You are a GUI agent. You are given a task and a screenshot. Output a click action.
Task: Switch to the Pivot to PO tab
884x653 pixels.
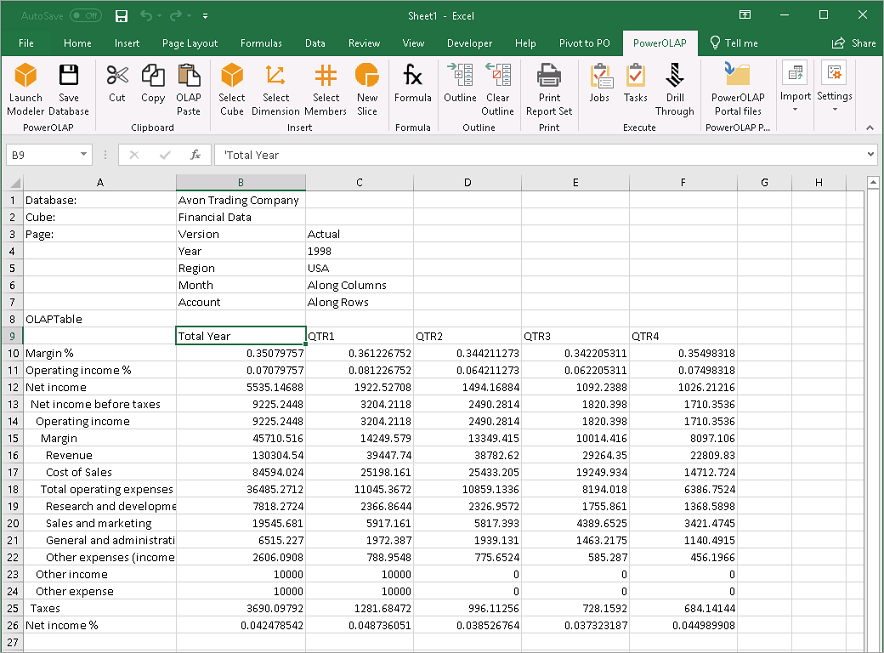(x=584, y=43)
